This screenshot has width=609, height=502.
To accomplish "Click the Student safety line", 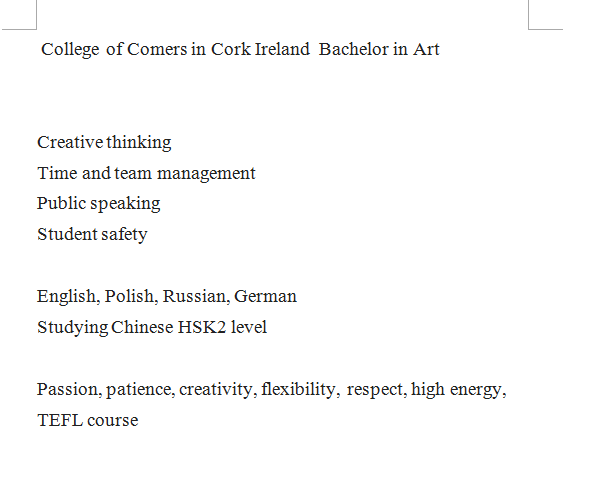I will [92, 234].
